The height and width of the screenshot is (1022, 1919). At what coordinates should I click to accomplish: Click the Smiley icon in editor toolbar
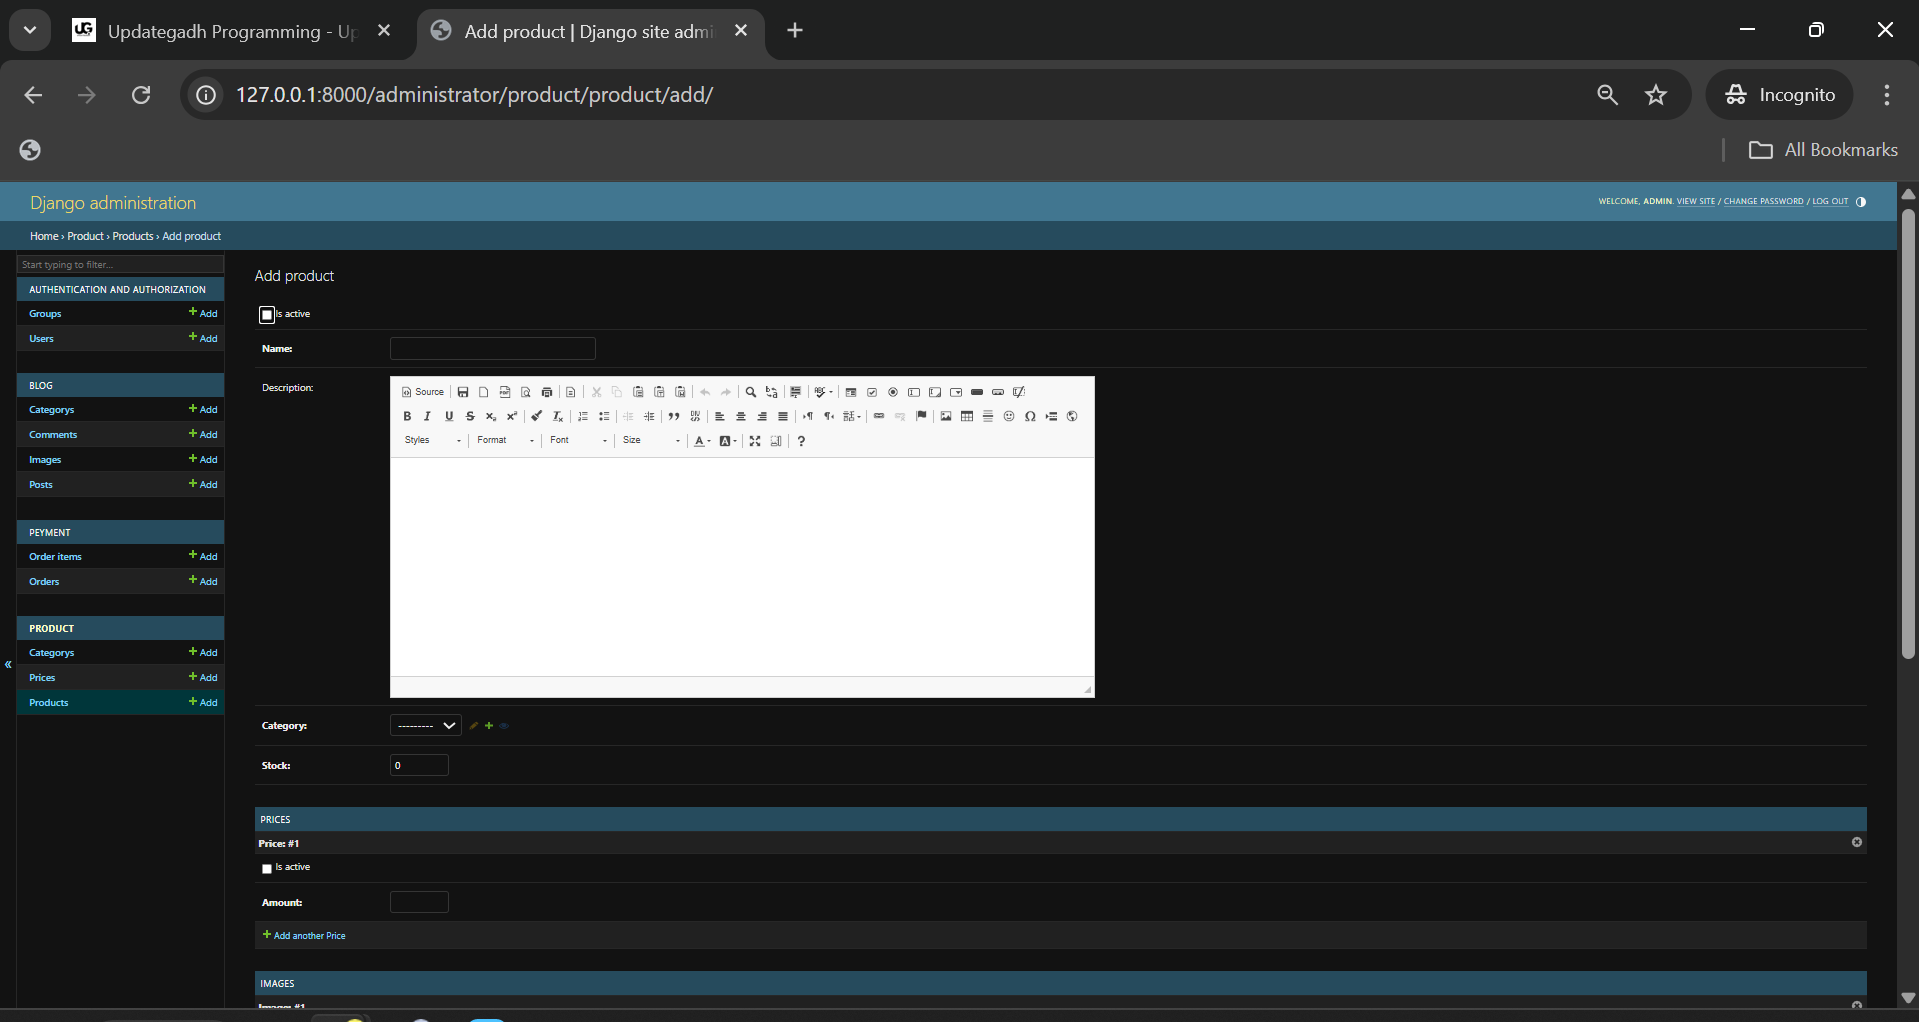pyautogui.click(x=1009, y=416)
